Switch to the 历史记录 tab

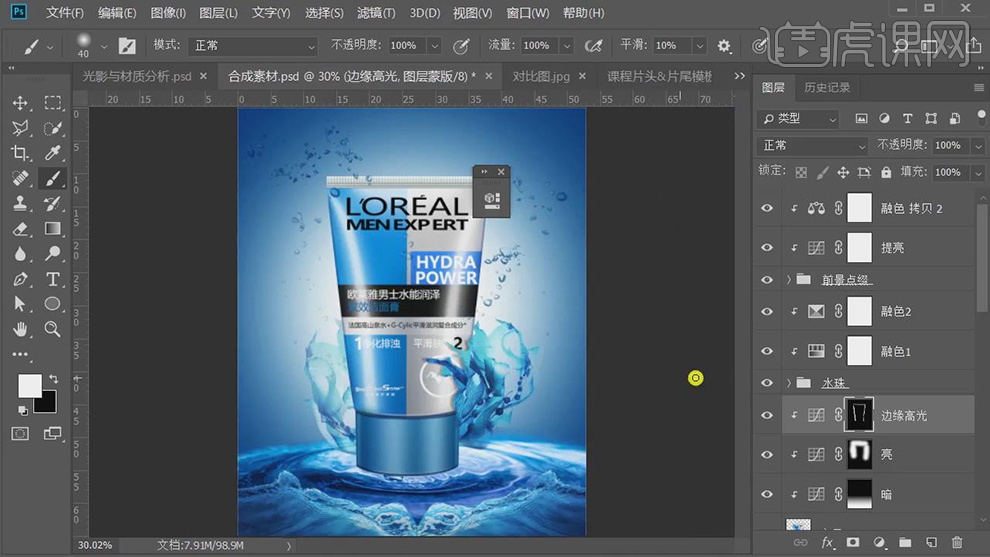(x=827, y=88)
